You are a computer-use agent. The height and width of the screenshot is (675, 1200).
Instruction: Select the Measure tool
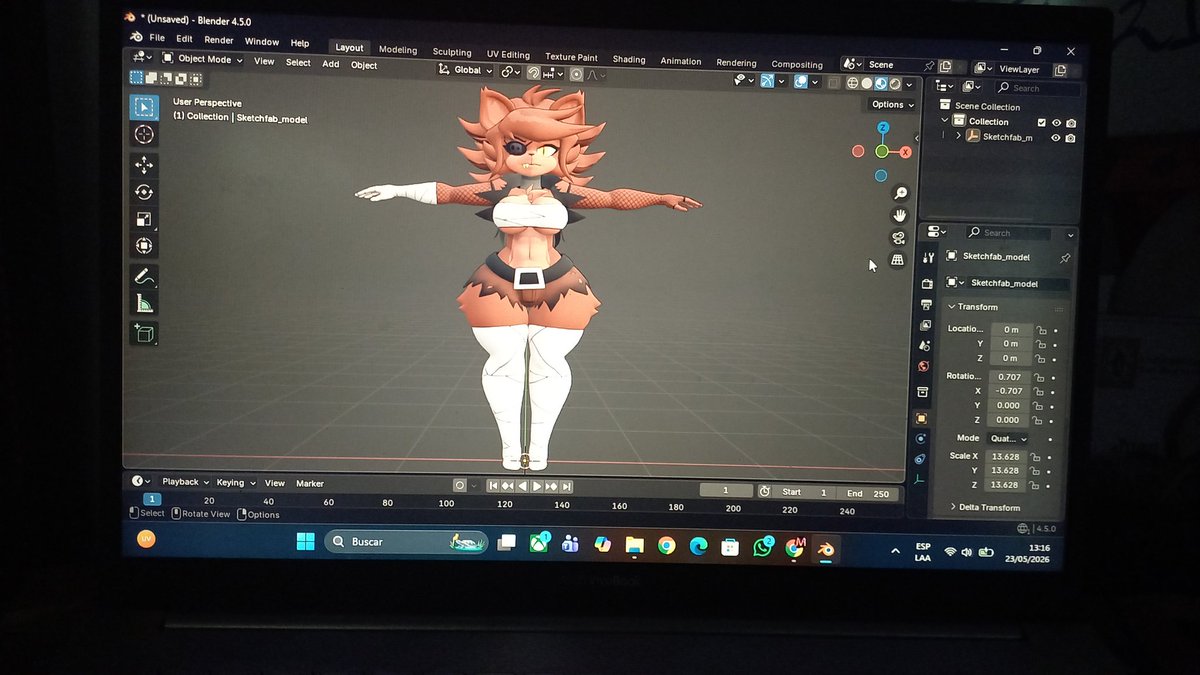144,304
